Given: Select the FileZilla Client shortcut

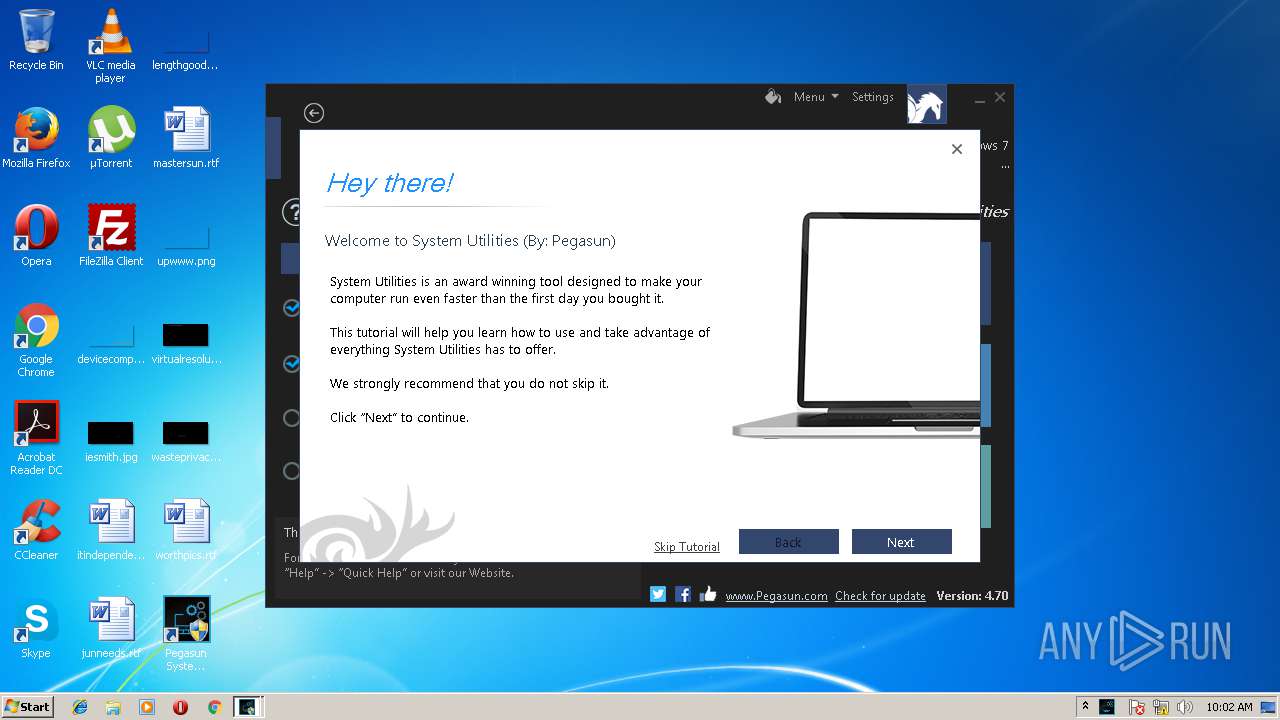Looking at the screenshot, I should pyautogui.click(x=111, y=236).
